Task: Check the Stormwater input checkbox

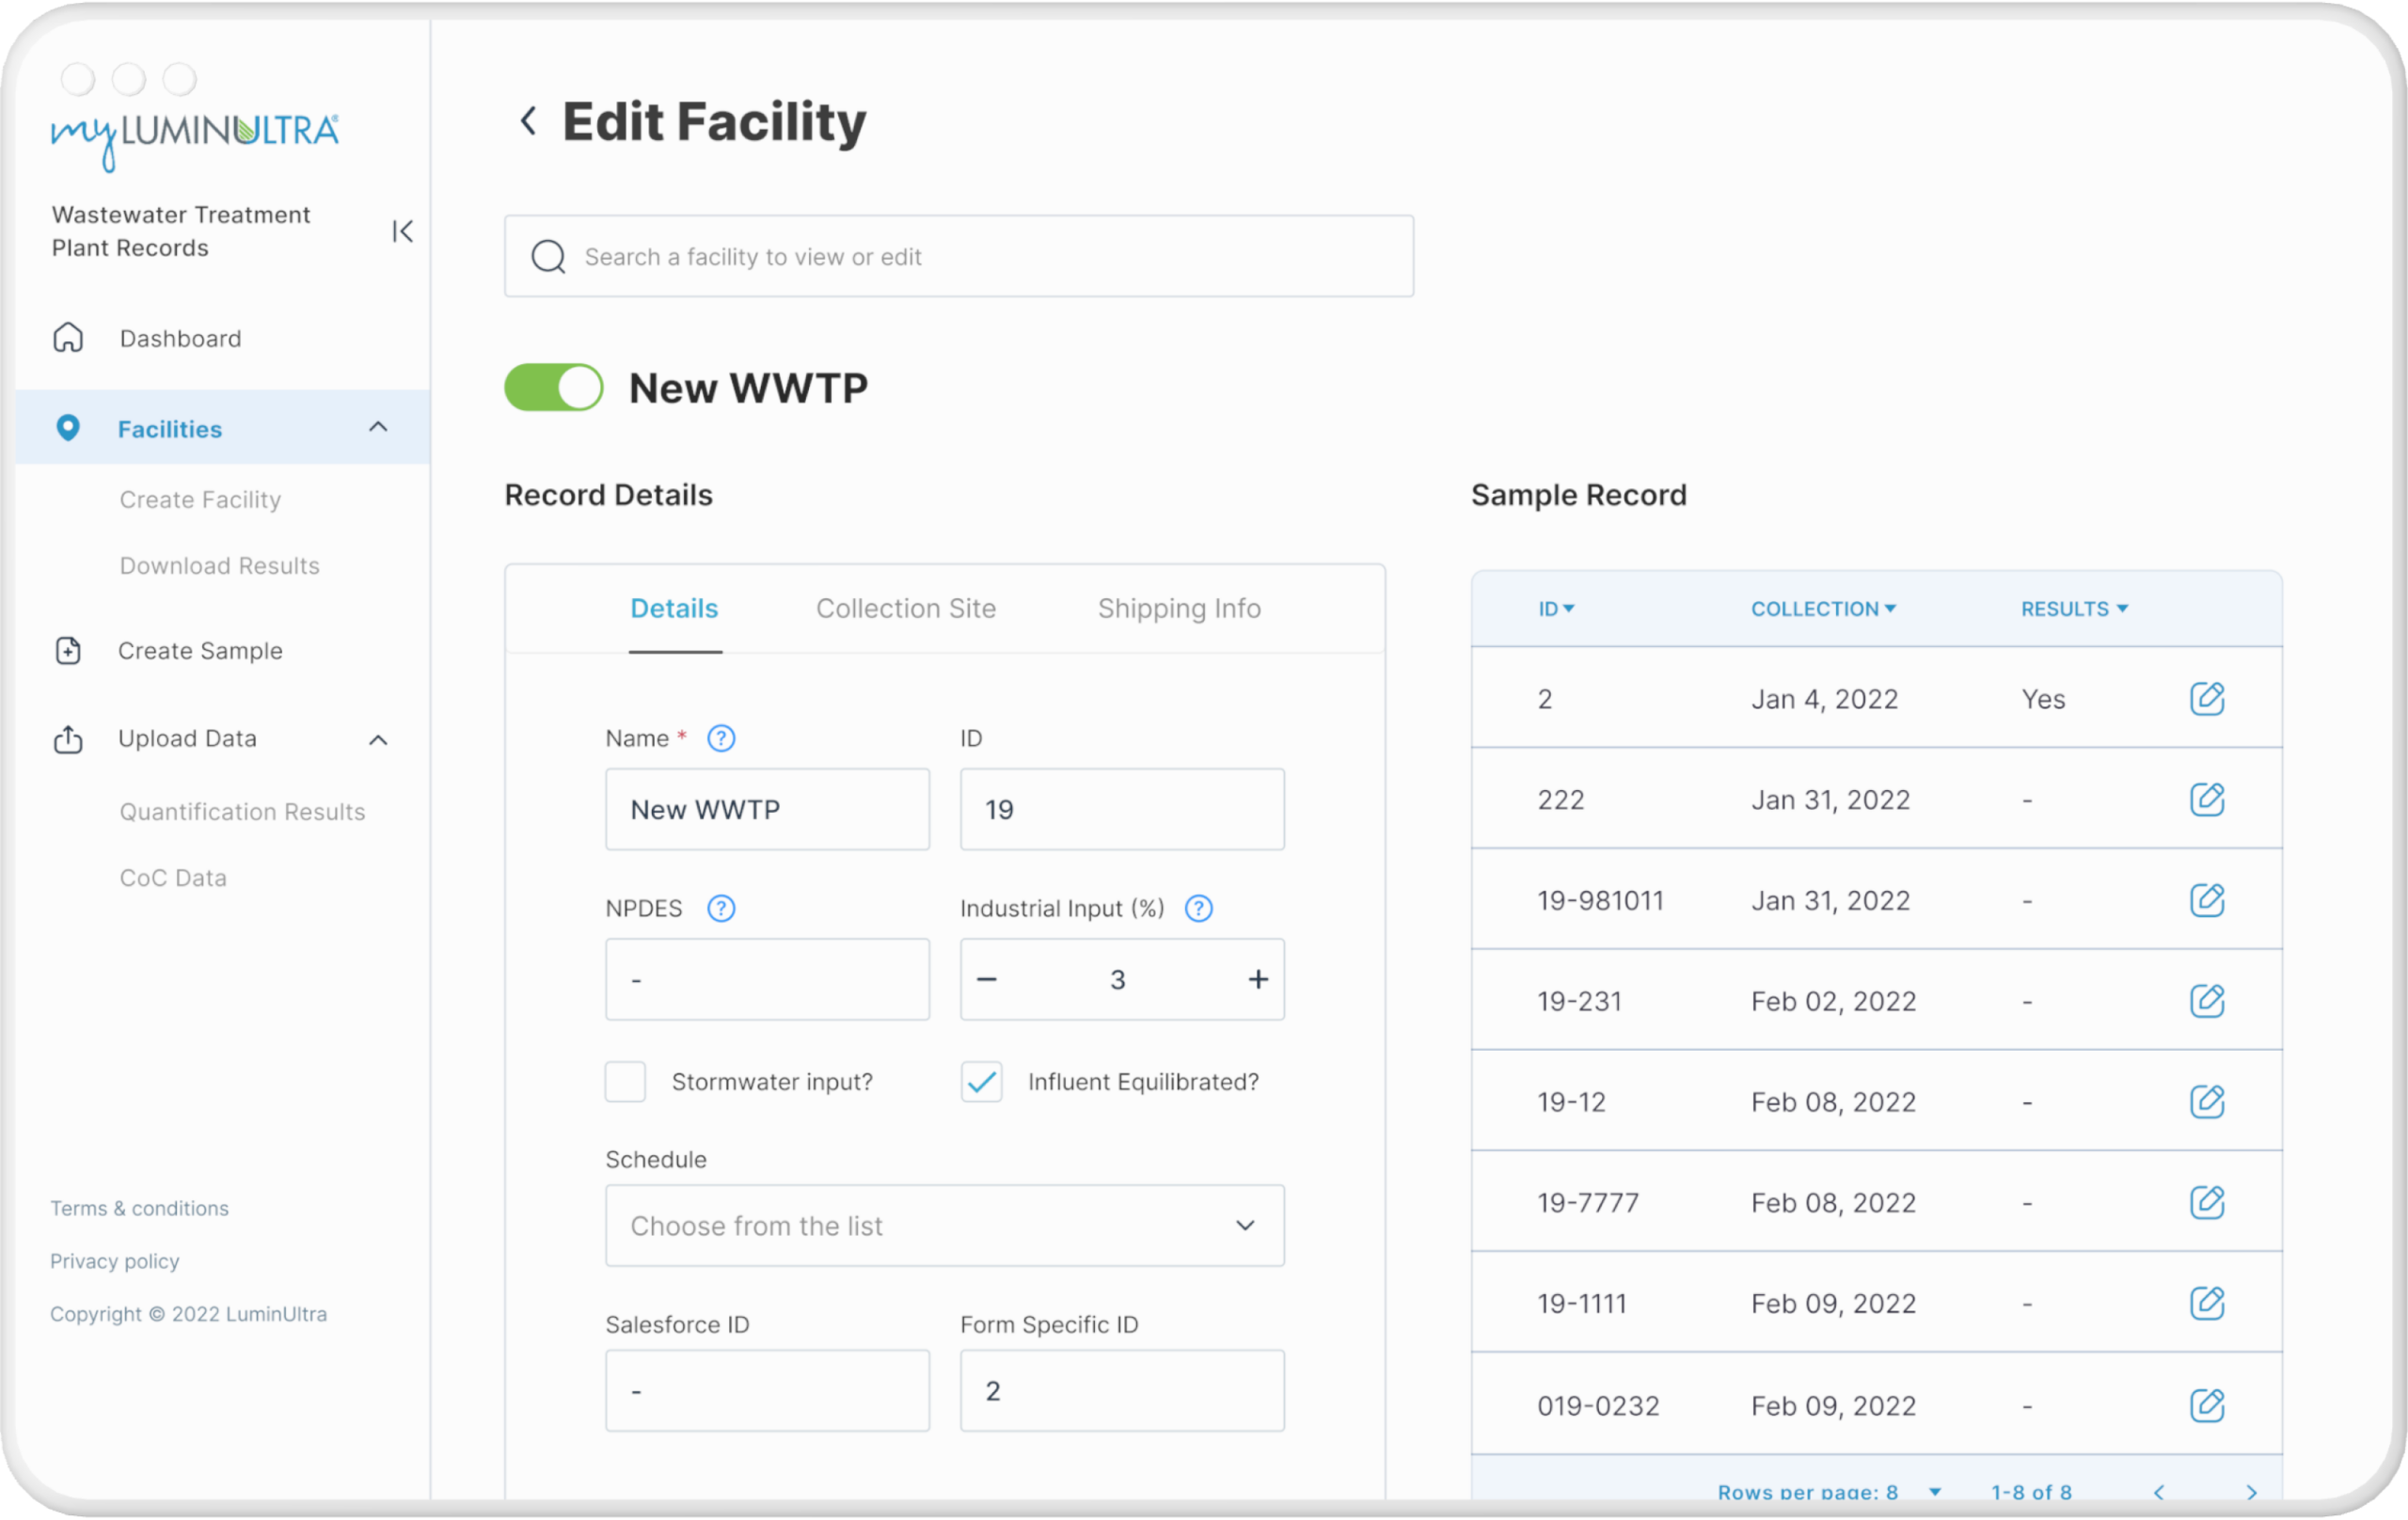Action: [625, 1082]
